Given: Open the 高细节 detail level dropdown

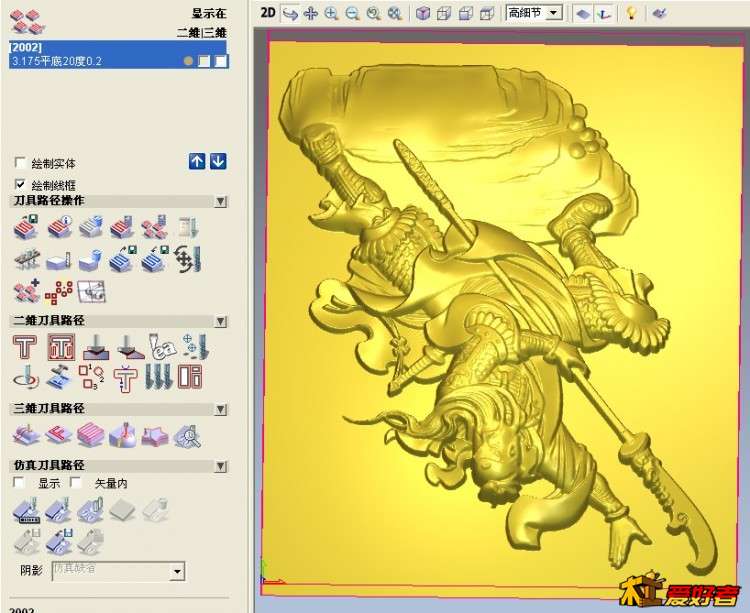Looking at the screenshot, I should (554, 13).
